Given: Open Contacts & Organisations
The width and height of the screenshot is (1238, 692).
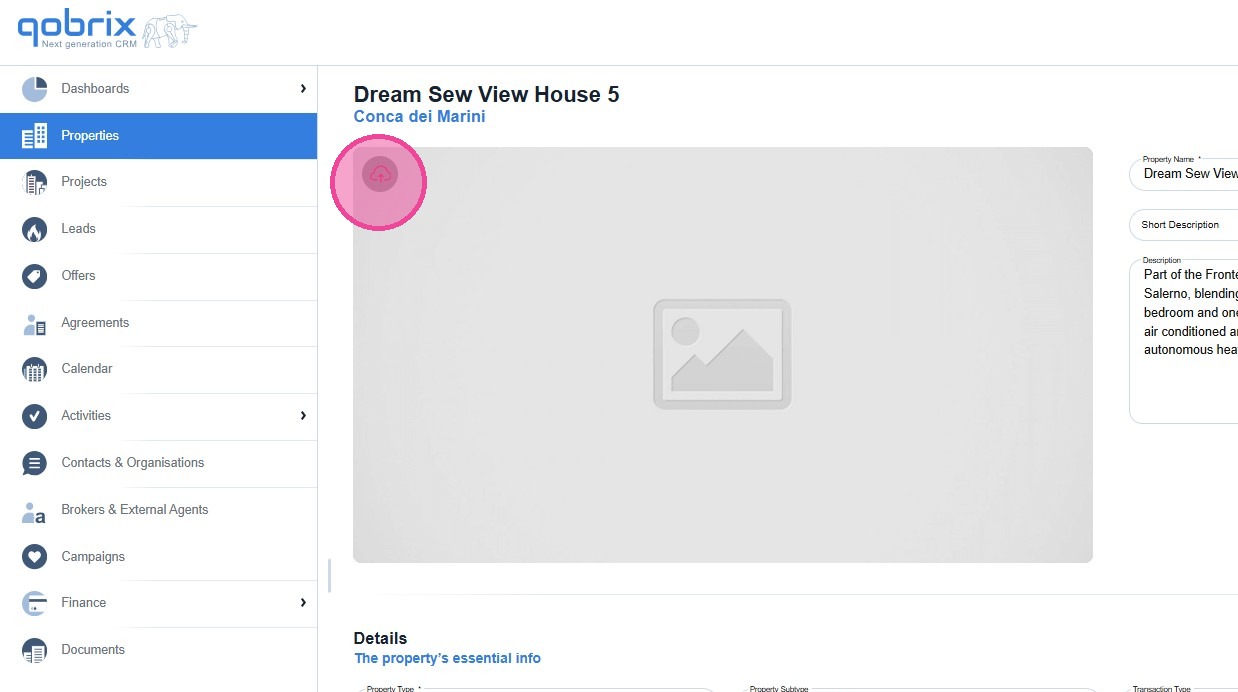Looking at the screenshot, I should pos(158,463).
